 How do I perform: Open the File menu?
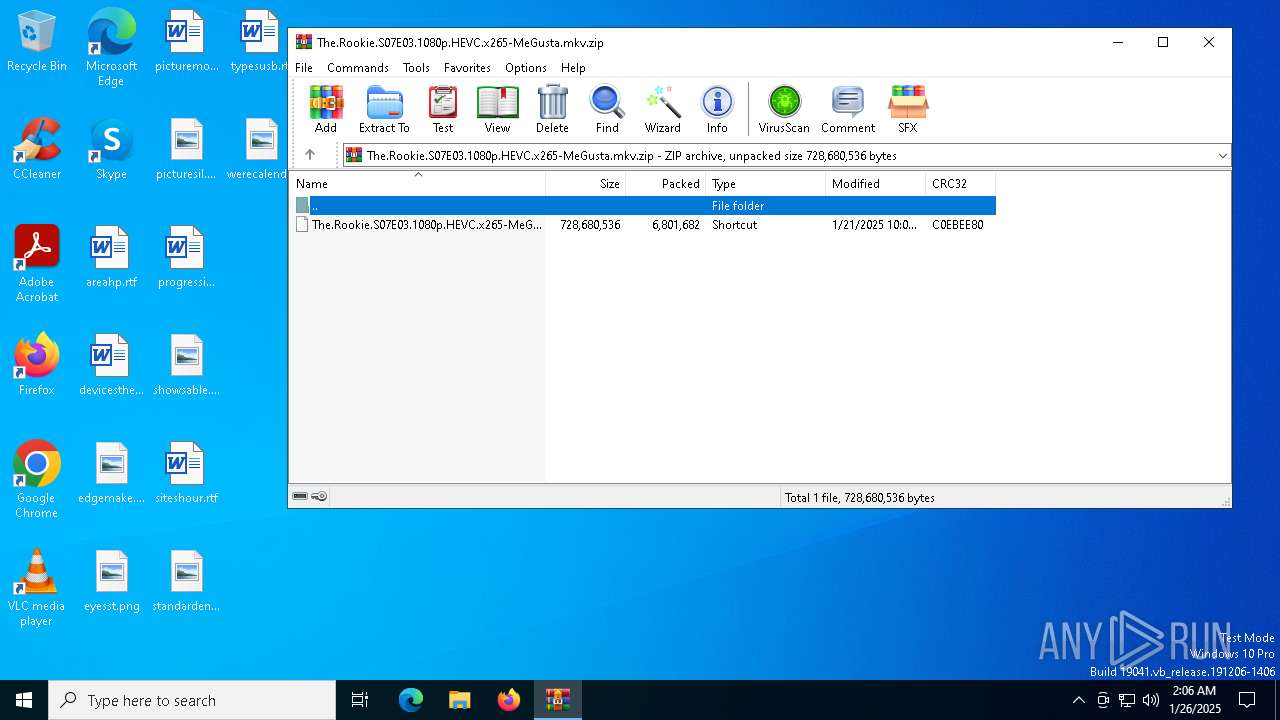pyautogui.click(x=304, y=68)
